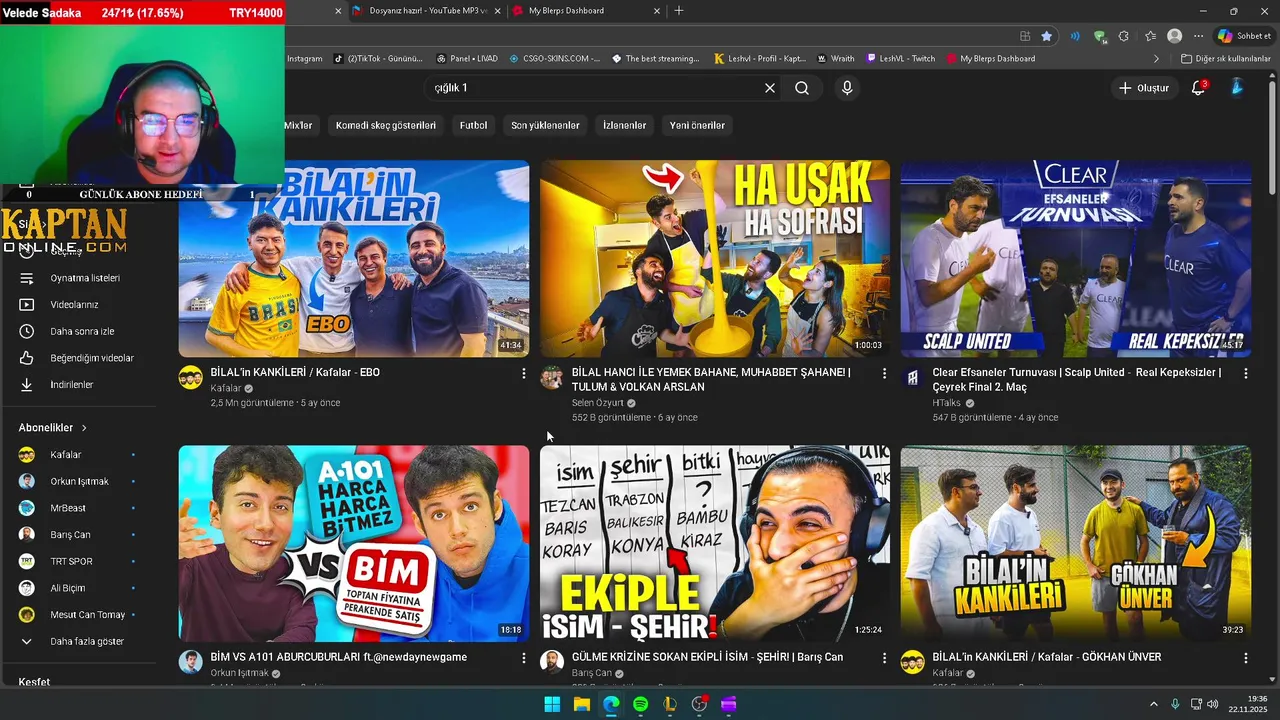The width and height of the screenshot is (1280, 720).
Task: Open more options for BİM VS A101 video
Action: [x=523, y=658]
